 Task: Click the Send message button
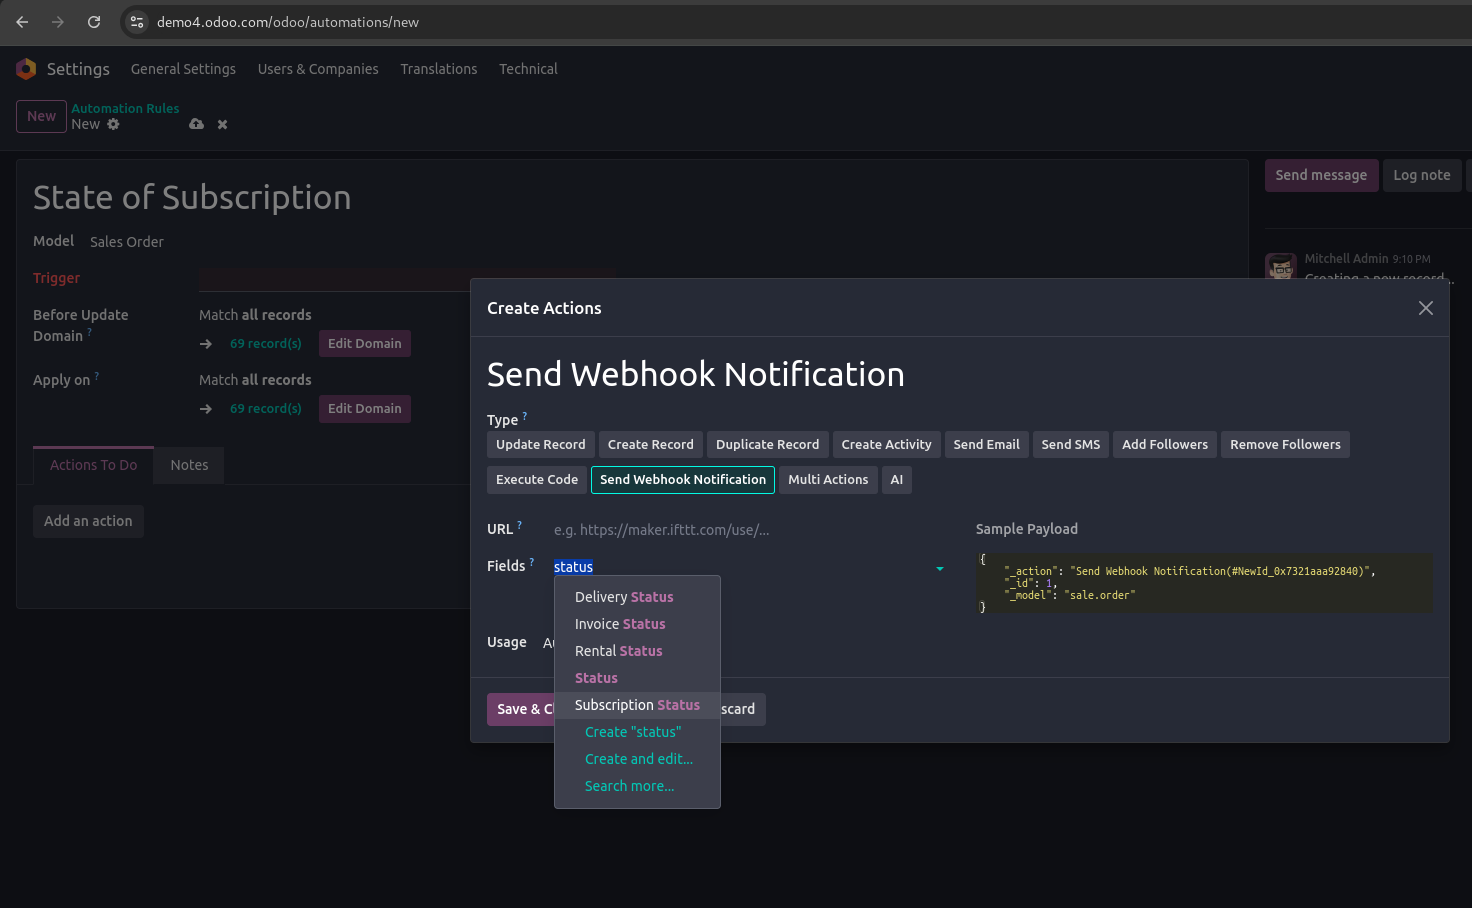[1320, 175]
